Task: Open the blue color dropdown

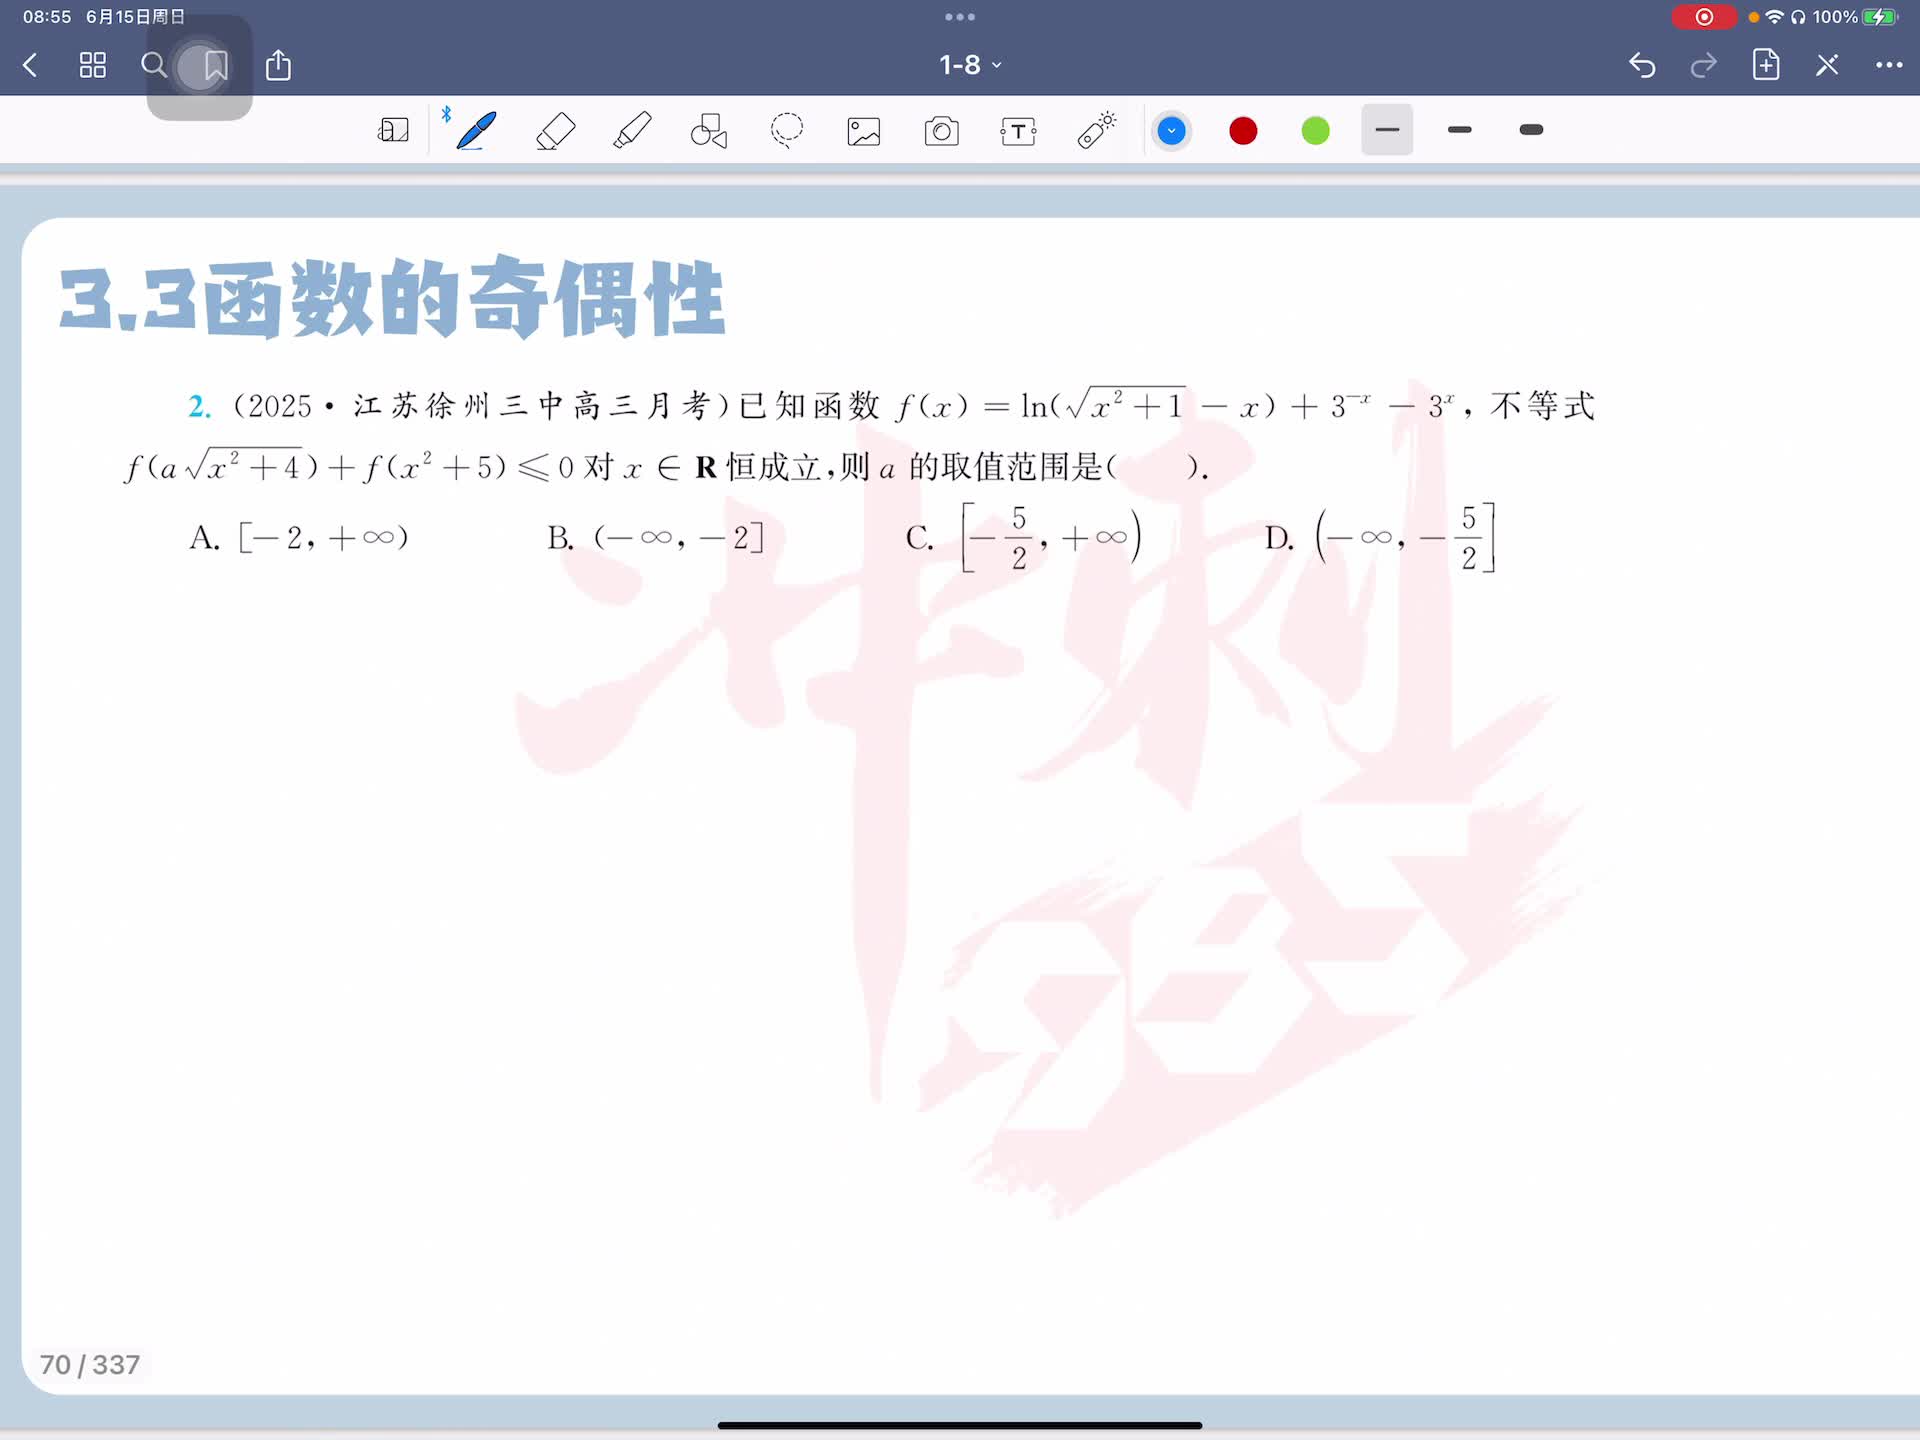Action: click(x=1171, y=131)
